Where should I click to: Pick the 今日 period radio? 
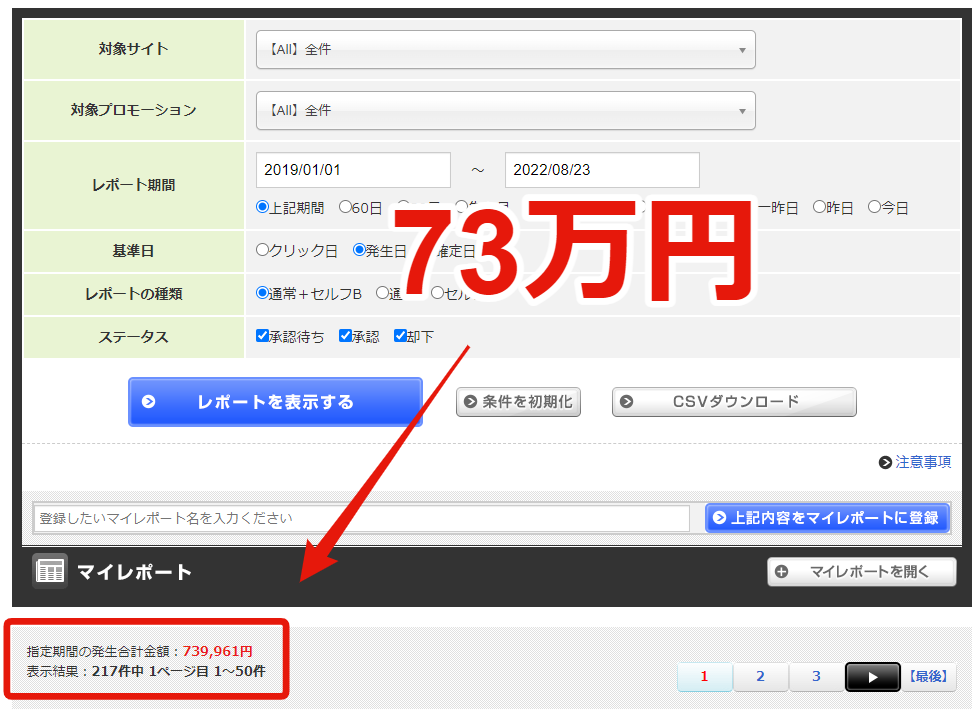(874, 207)
